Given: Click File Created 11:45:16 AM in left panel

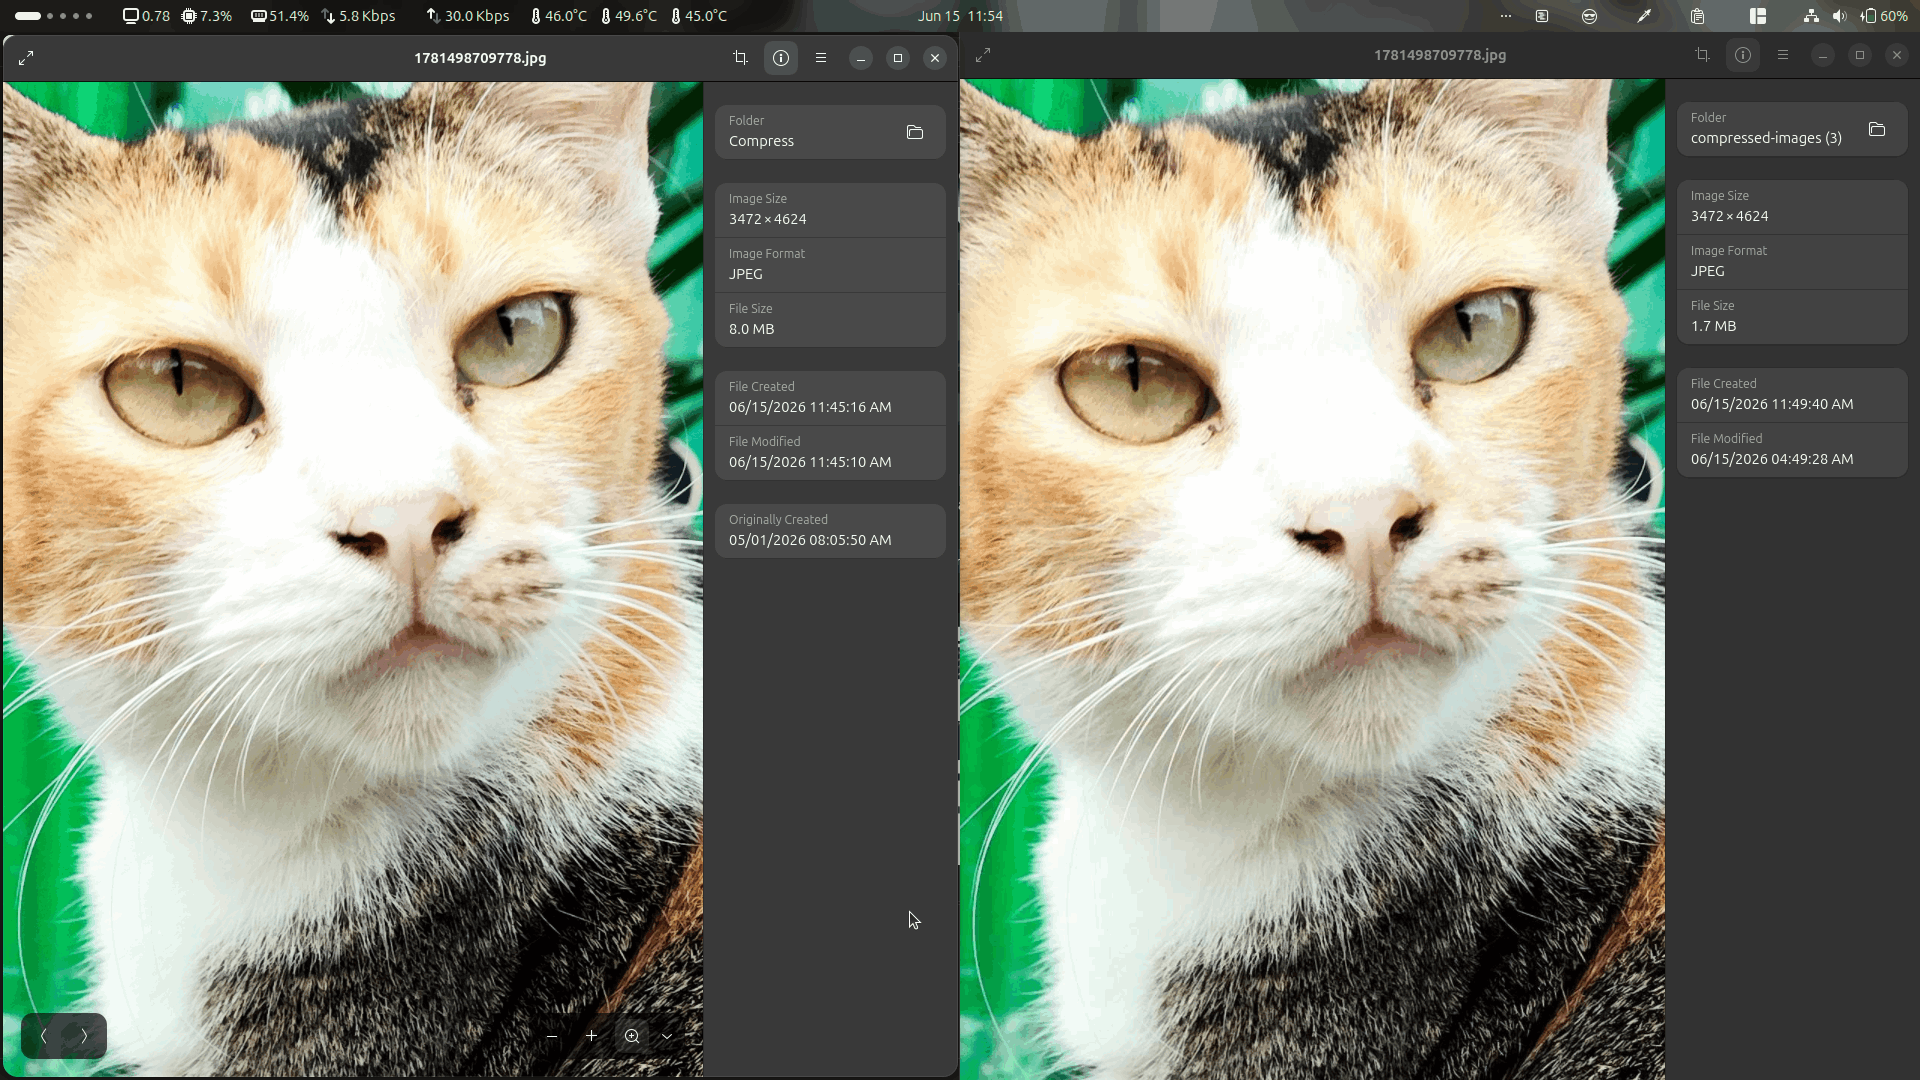Looking at the screenshot, I should [x=830, y=398].
